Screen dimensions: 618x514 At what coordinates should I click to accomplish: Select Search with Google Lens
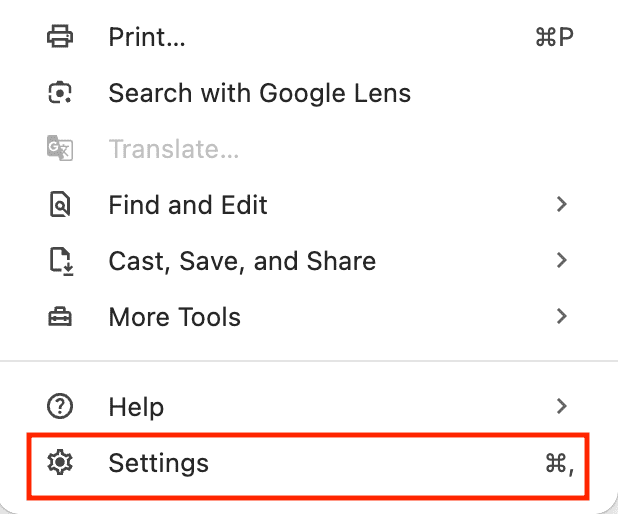pos(259,94)
